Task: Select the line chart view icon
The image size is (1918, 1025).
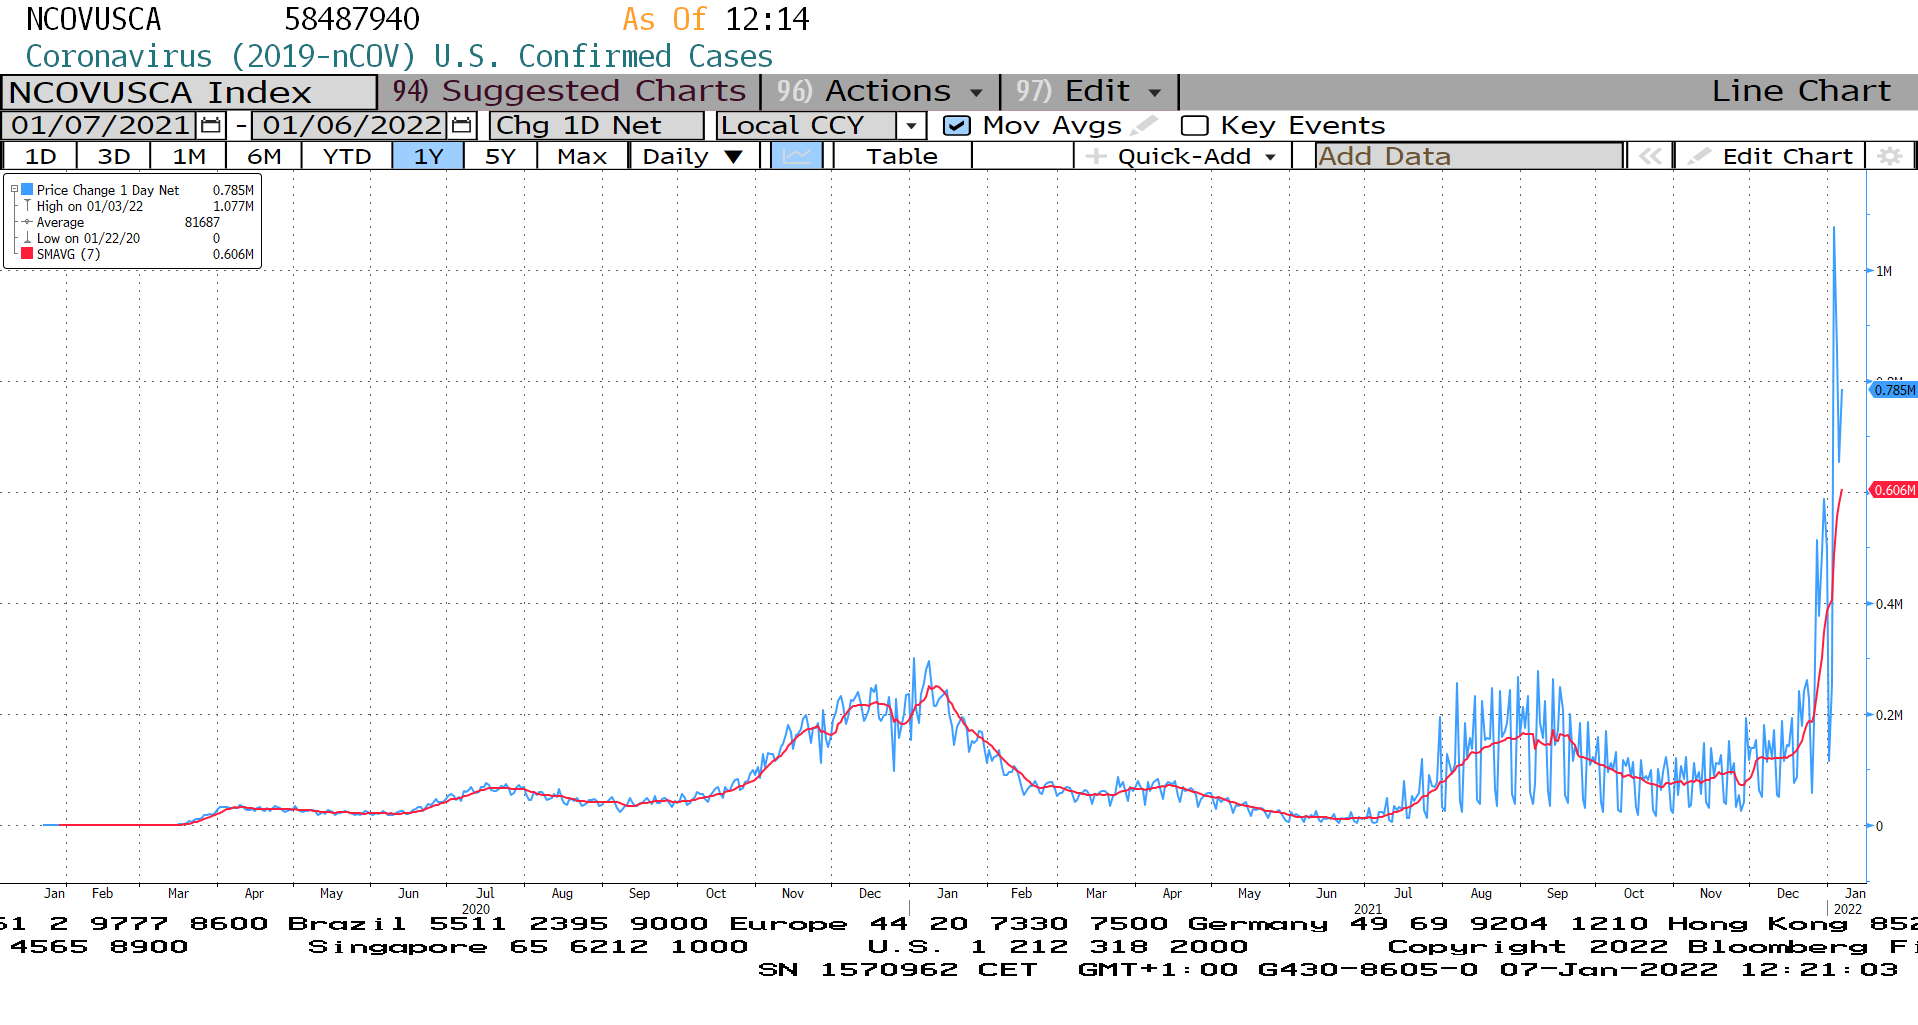Action: click(797, 156)
